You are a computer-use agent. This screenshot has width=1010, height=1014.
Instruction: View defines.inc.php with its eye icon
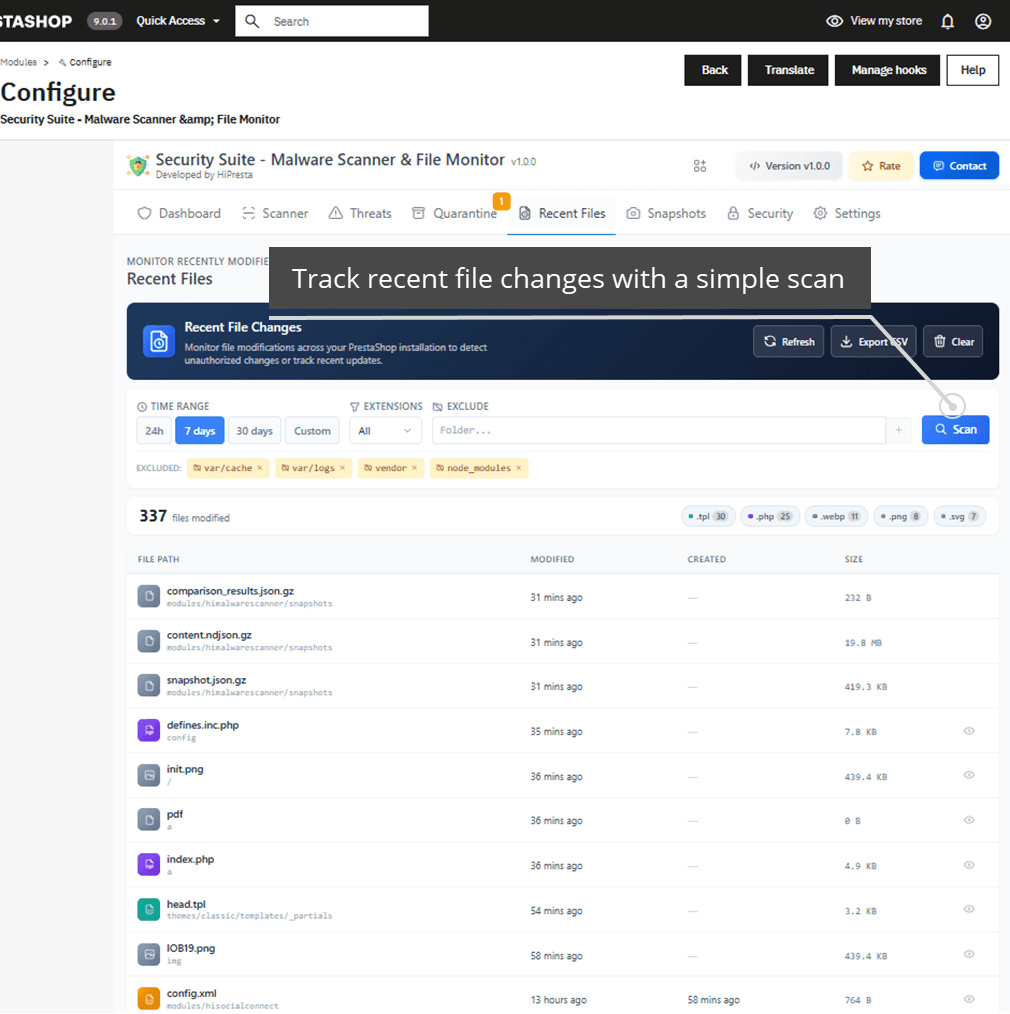click(969, 731)
